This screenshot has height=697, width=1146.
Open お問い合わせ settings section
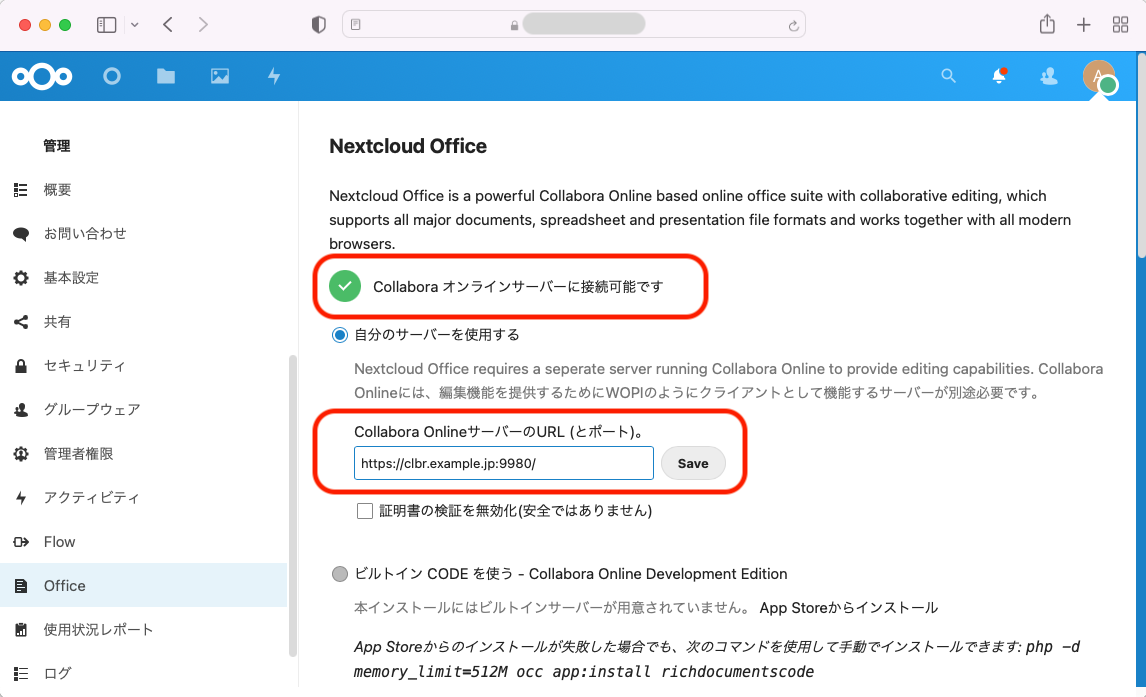point(143,234)
